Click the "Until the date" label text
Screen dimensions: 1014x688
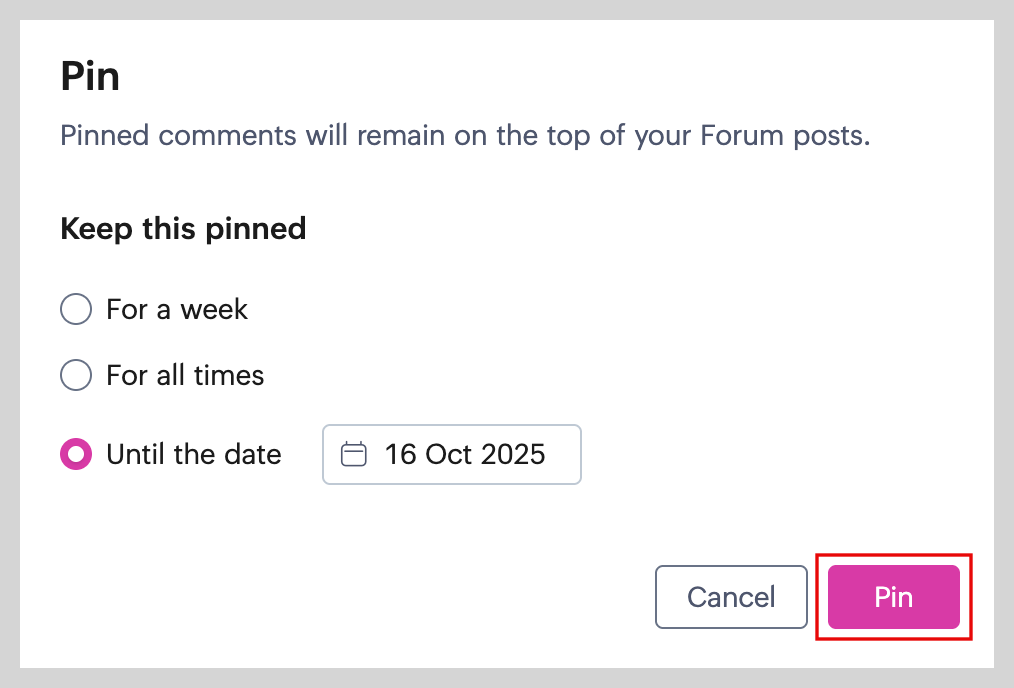(194, 455)
